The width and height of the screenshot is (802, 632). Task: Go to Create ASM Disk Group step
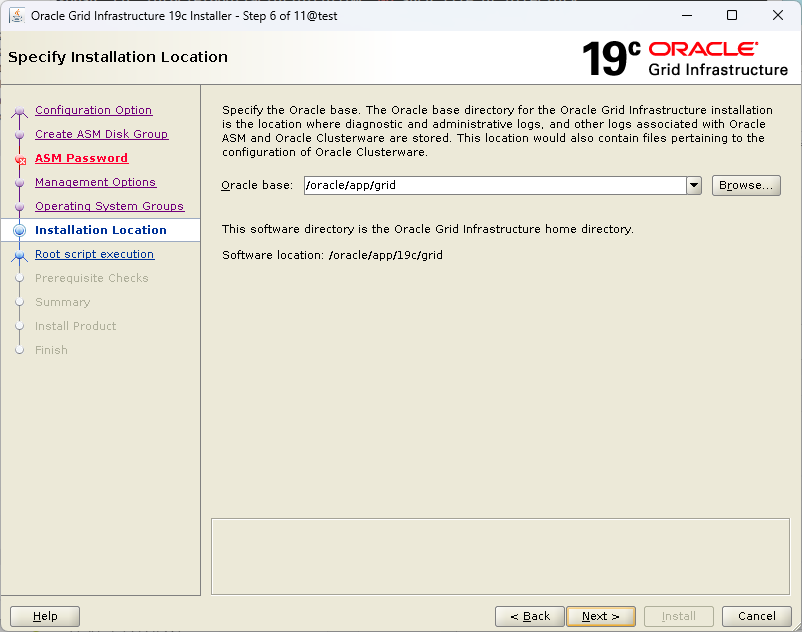(x=101, y=134)
